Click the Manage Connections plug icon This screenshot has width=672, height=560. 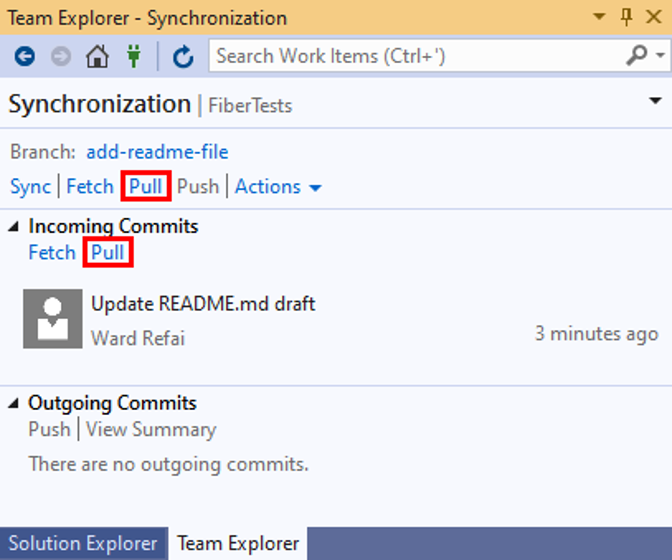[133, 57]
